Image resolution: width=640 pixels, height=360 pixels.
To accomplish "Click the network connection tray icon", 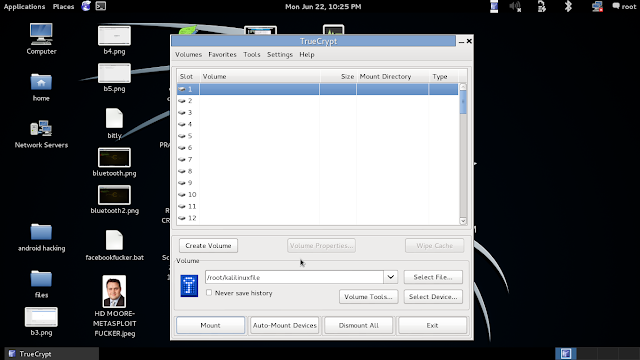I will click(597, 7).
